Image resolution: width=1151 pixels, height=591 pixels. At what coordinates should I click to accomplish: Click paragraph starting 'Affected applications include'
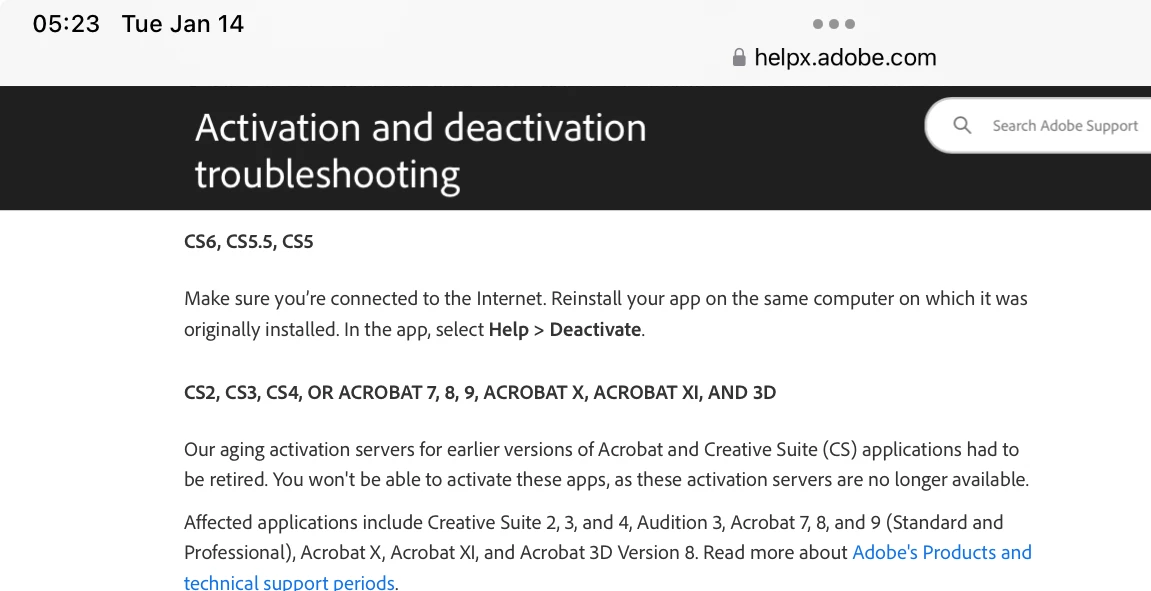click(608, 552)
